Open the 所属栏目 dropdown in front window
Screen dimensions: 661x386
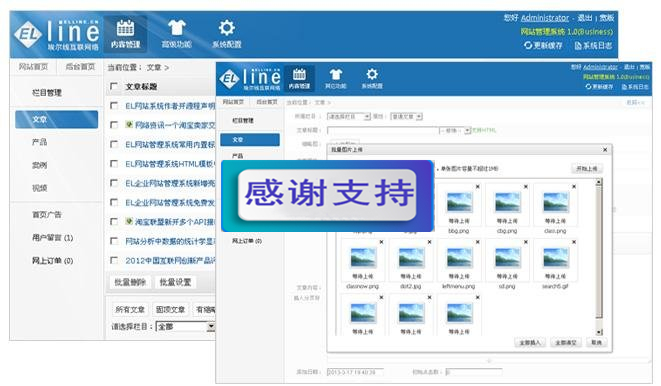(349, 116)
